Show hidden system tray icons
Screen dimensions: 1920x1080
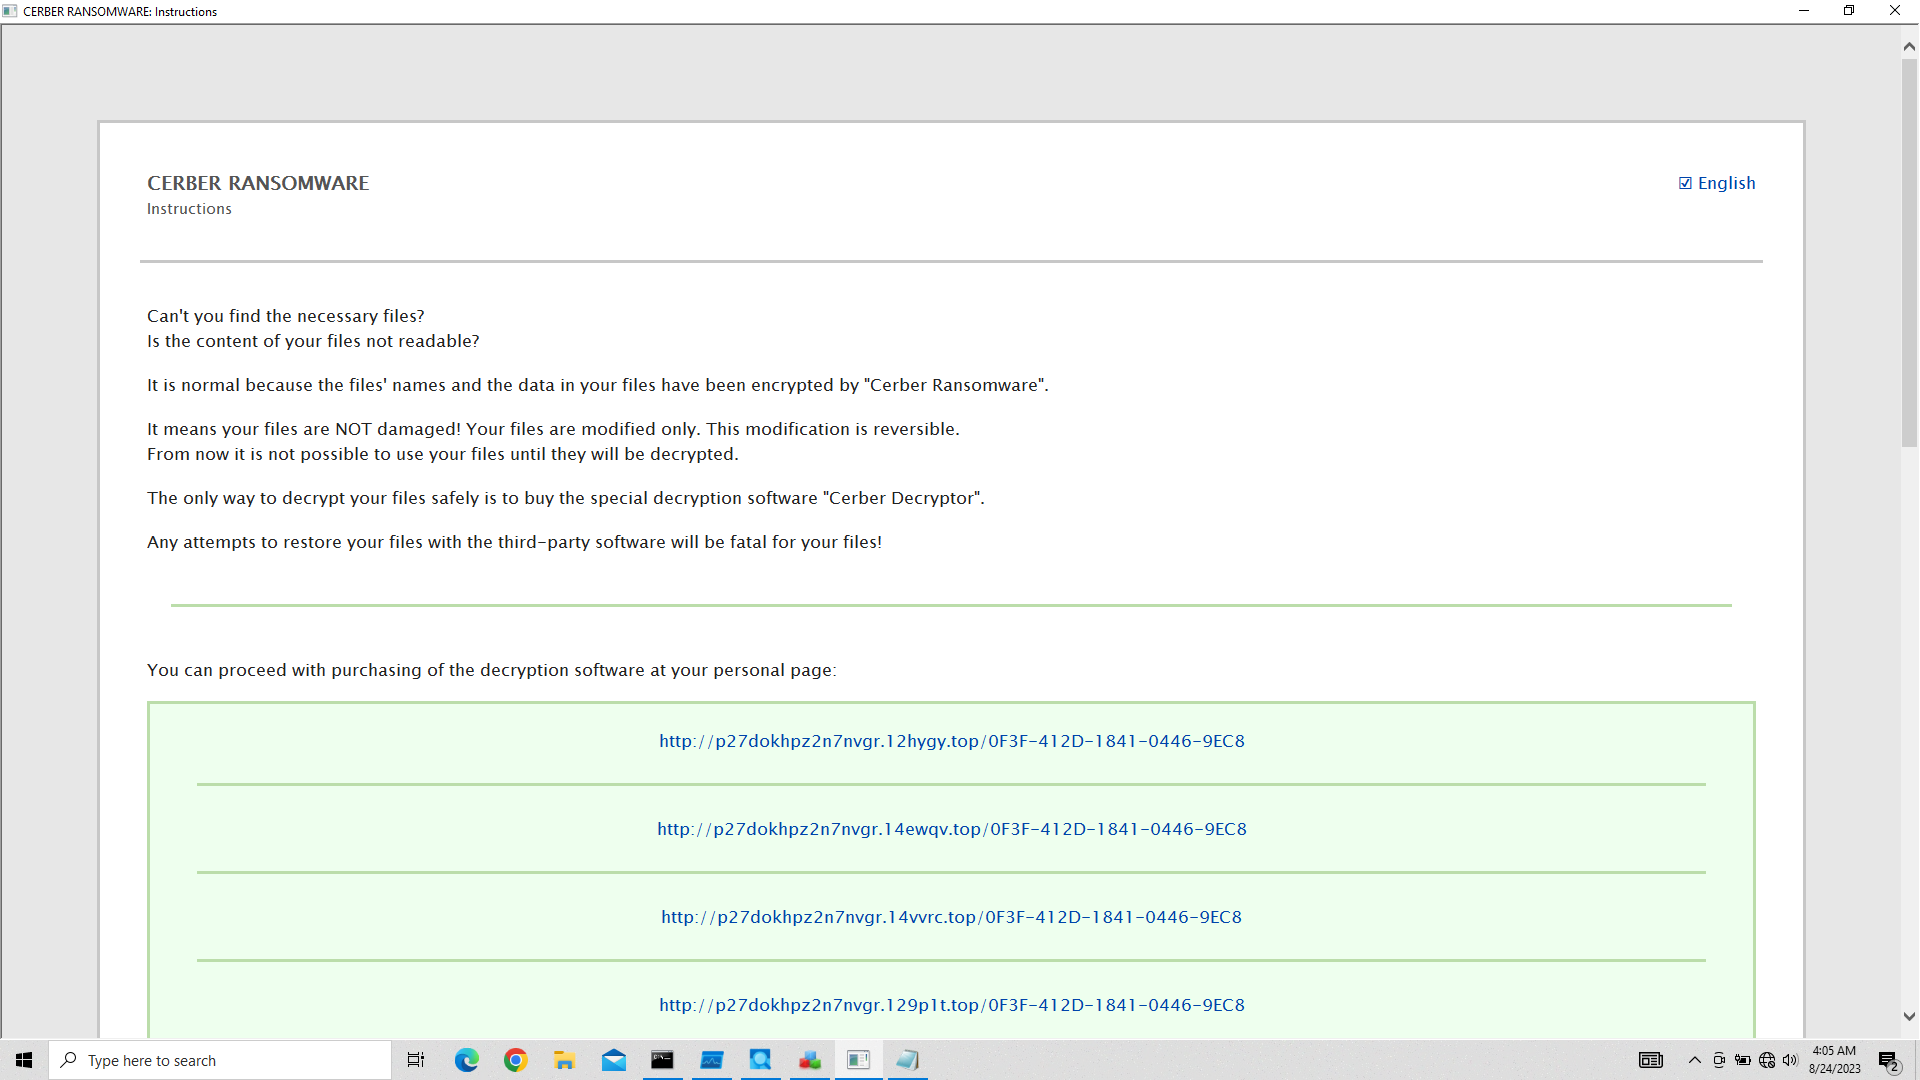pyautogui.click(x=1695, y=1060)
